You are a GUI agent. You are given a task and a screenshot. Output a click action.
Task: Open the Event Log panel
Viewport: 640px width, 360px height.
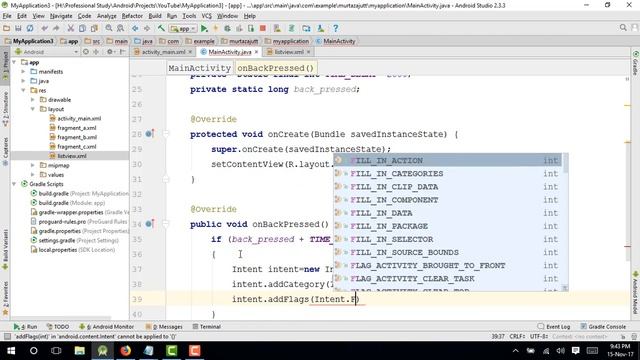pyautogui.click(x=553, y=327)
